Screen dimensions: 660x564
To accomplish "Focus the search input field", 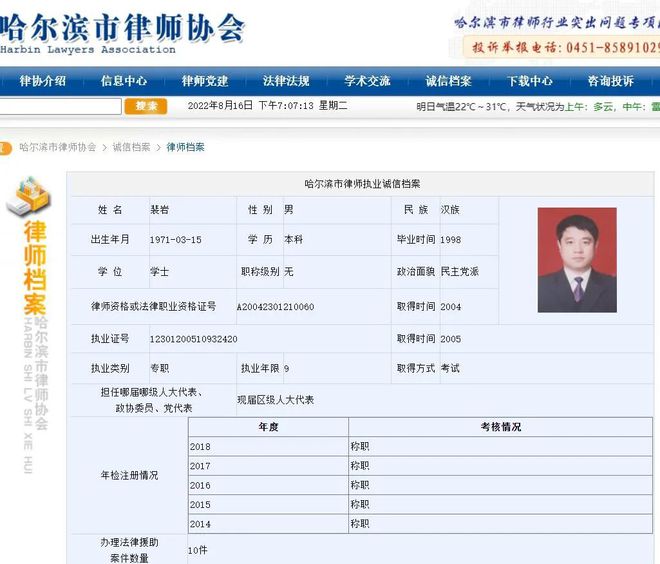I will (x=60, y=106).
